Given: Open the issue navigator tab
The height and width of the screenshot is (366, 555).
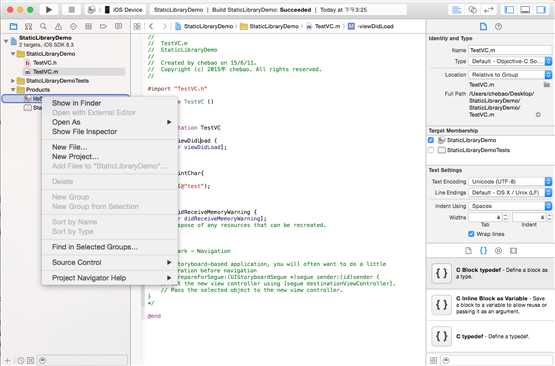Looking at the screenshot, I should click(58, 26).
